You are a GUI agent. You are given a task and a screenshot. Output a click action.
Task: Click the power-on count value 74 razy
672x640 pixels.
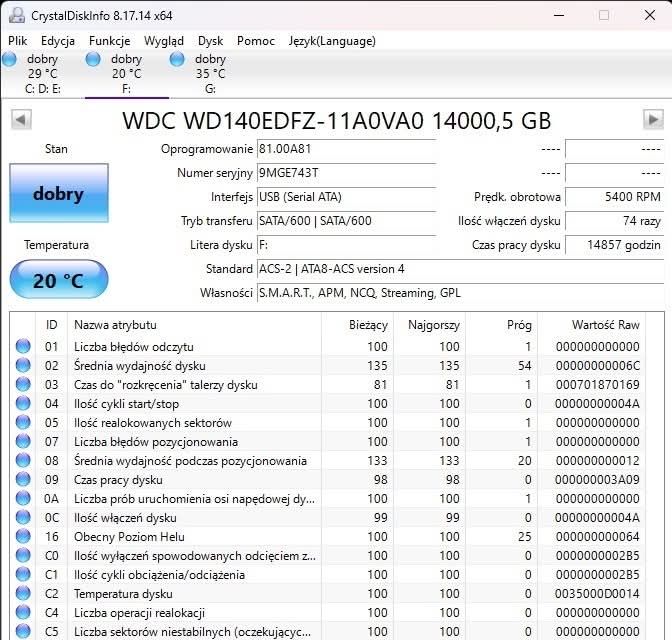point(615,221)
